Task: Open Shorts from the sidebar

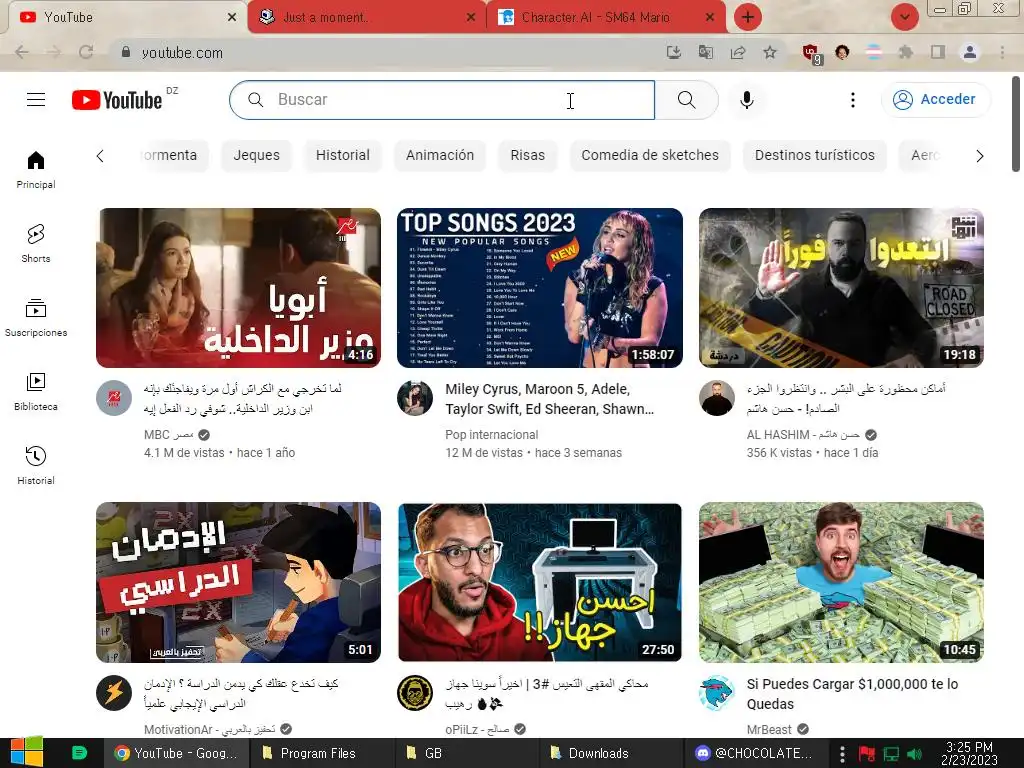Action: (36, 244)
